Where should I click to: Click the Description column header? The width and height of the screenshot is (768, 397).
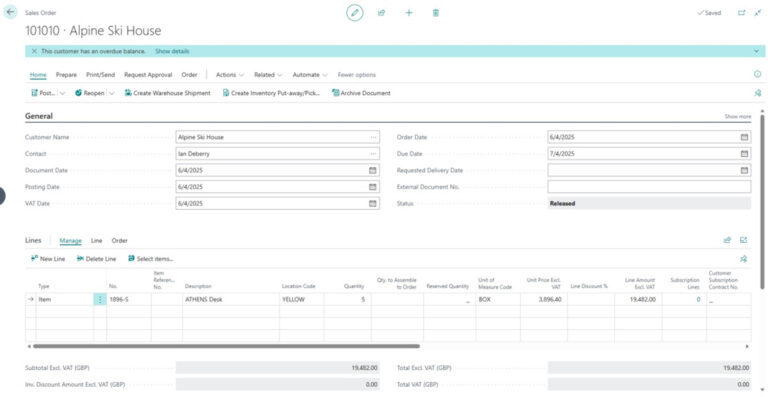tap(198, 286)
